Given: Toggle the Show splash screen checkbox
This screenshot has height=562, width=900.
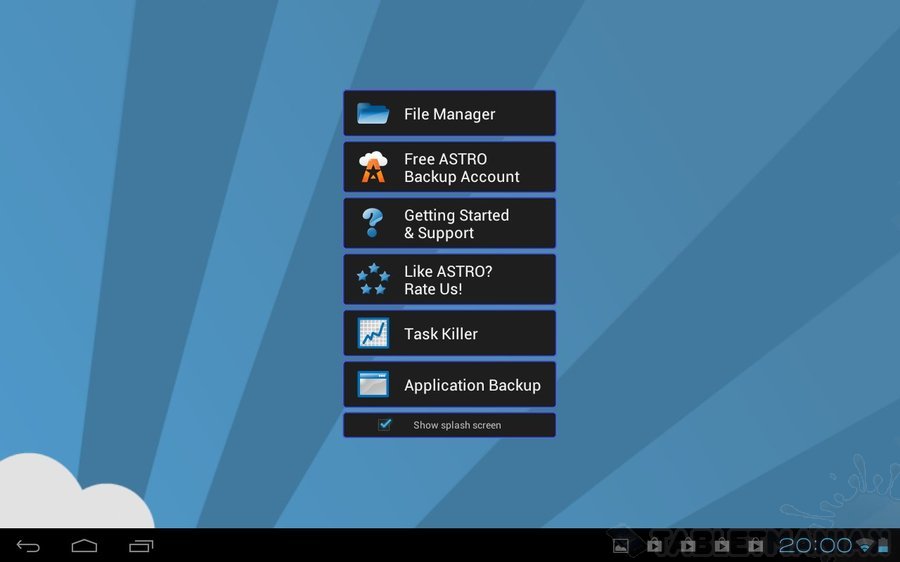Looking at the screenshot, I should [x=385, y=424].
